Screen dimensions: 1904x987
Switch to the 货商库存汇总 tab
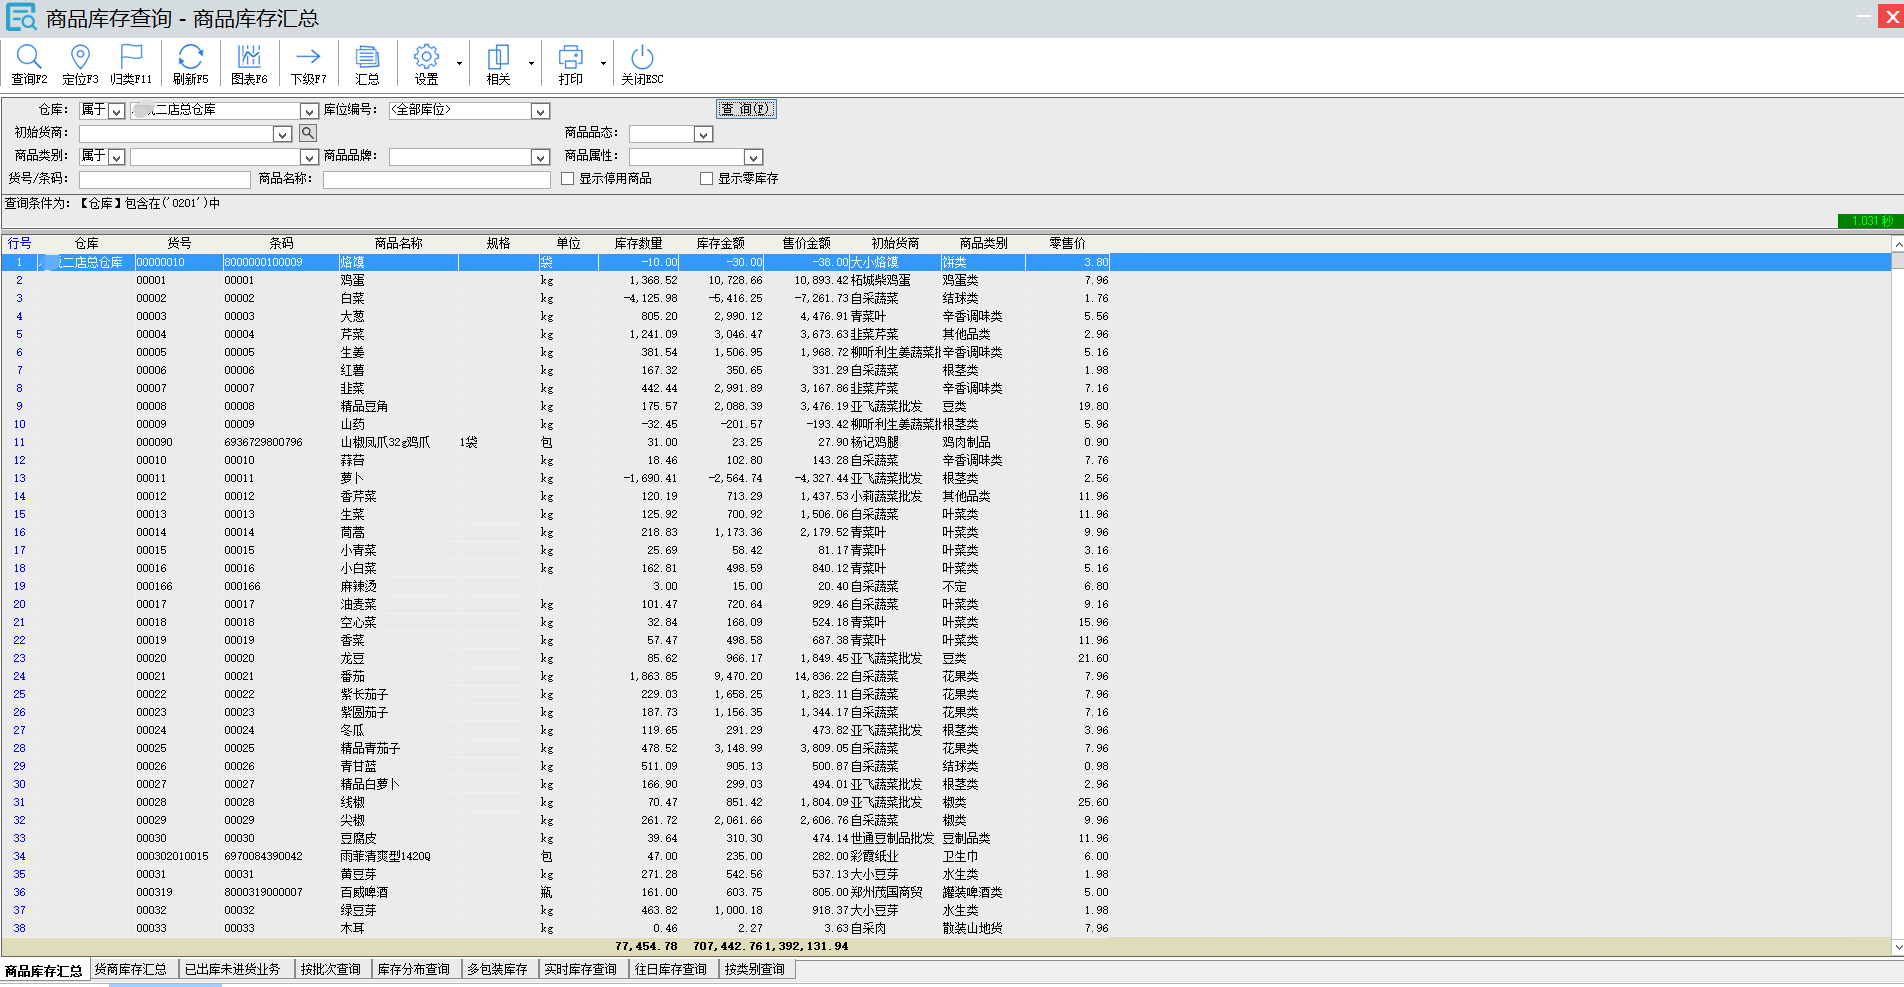point(131,969)
